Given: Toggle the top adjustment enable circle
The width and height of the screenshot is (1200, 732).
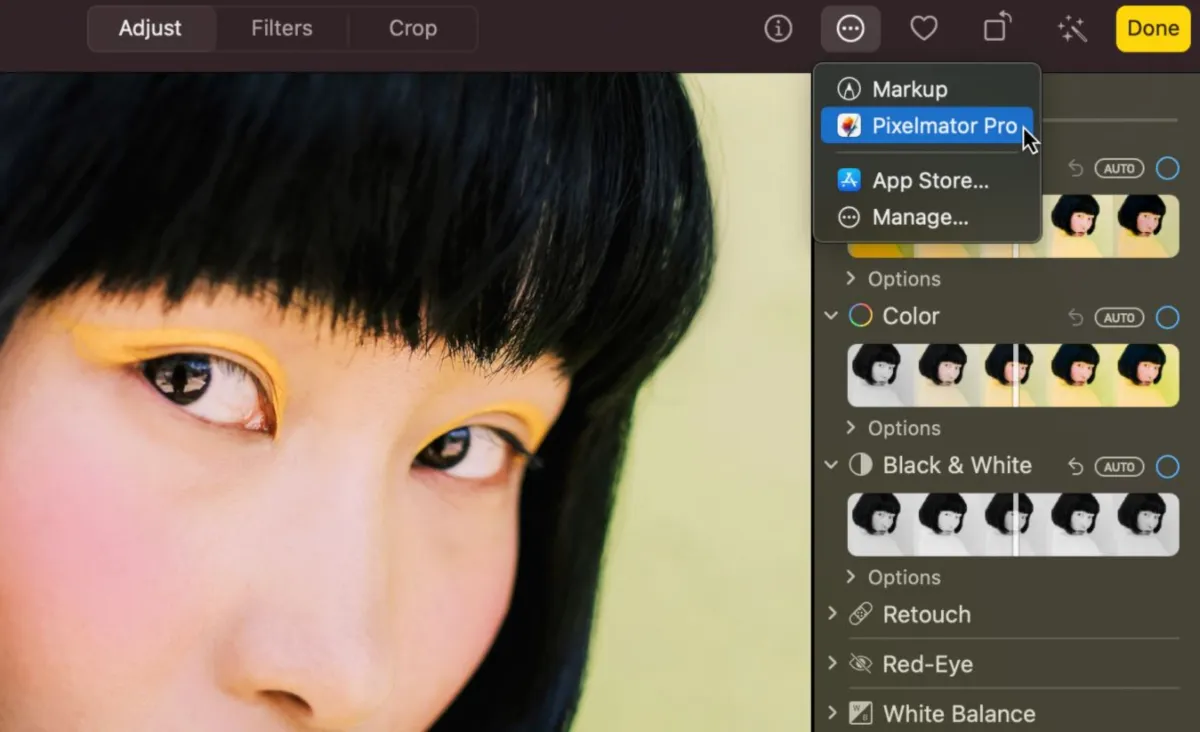Looking at the screenshot, I should tap(1167, 168).
